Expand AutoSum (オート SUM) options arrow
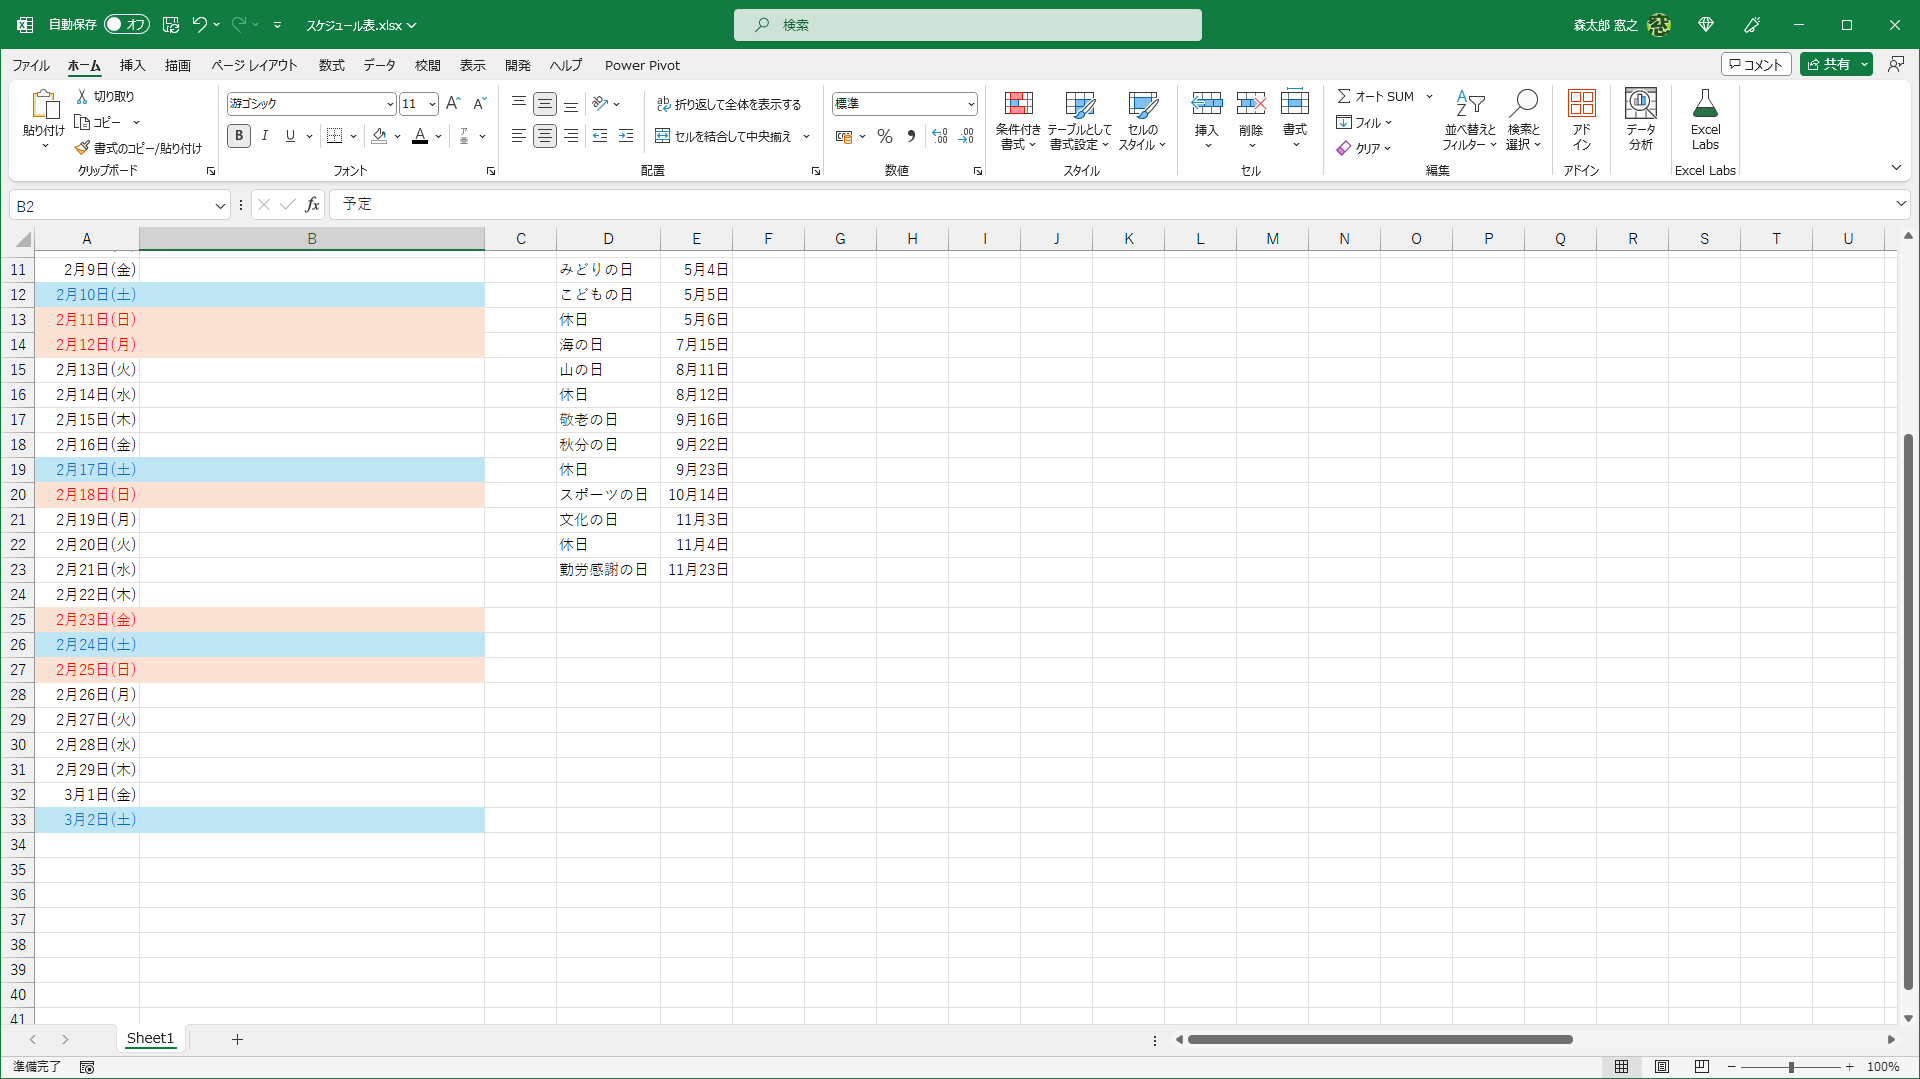 point(1429,97)
